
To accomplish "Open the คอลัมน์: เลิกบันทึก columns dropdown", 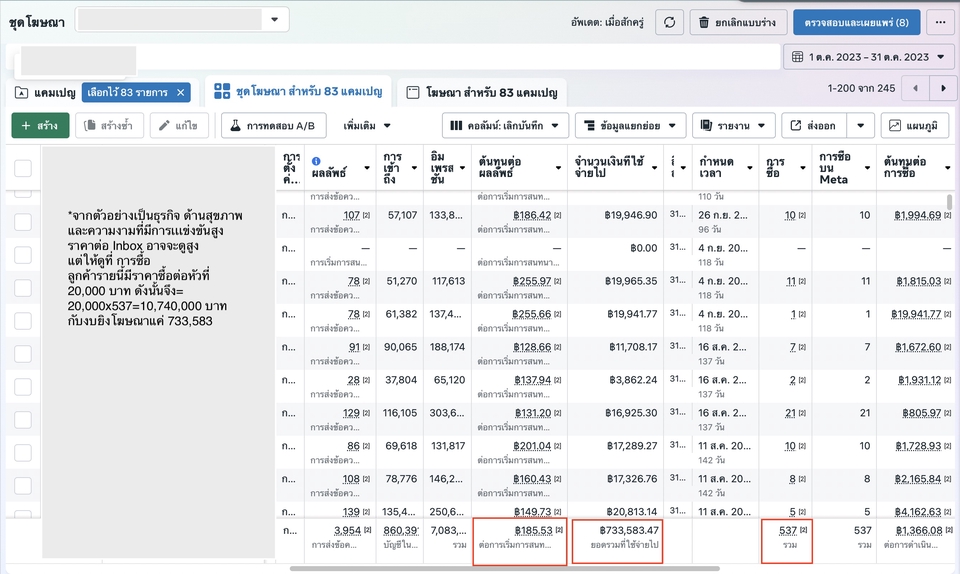I will coord(505,125).
